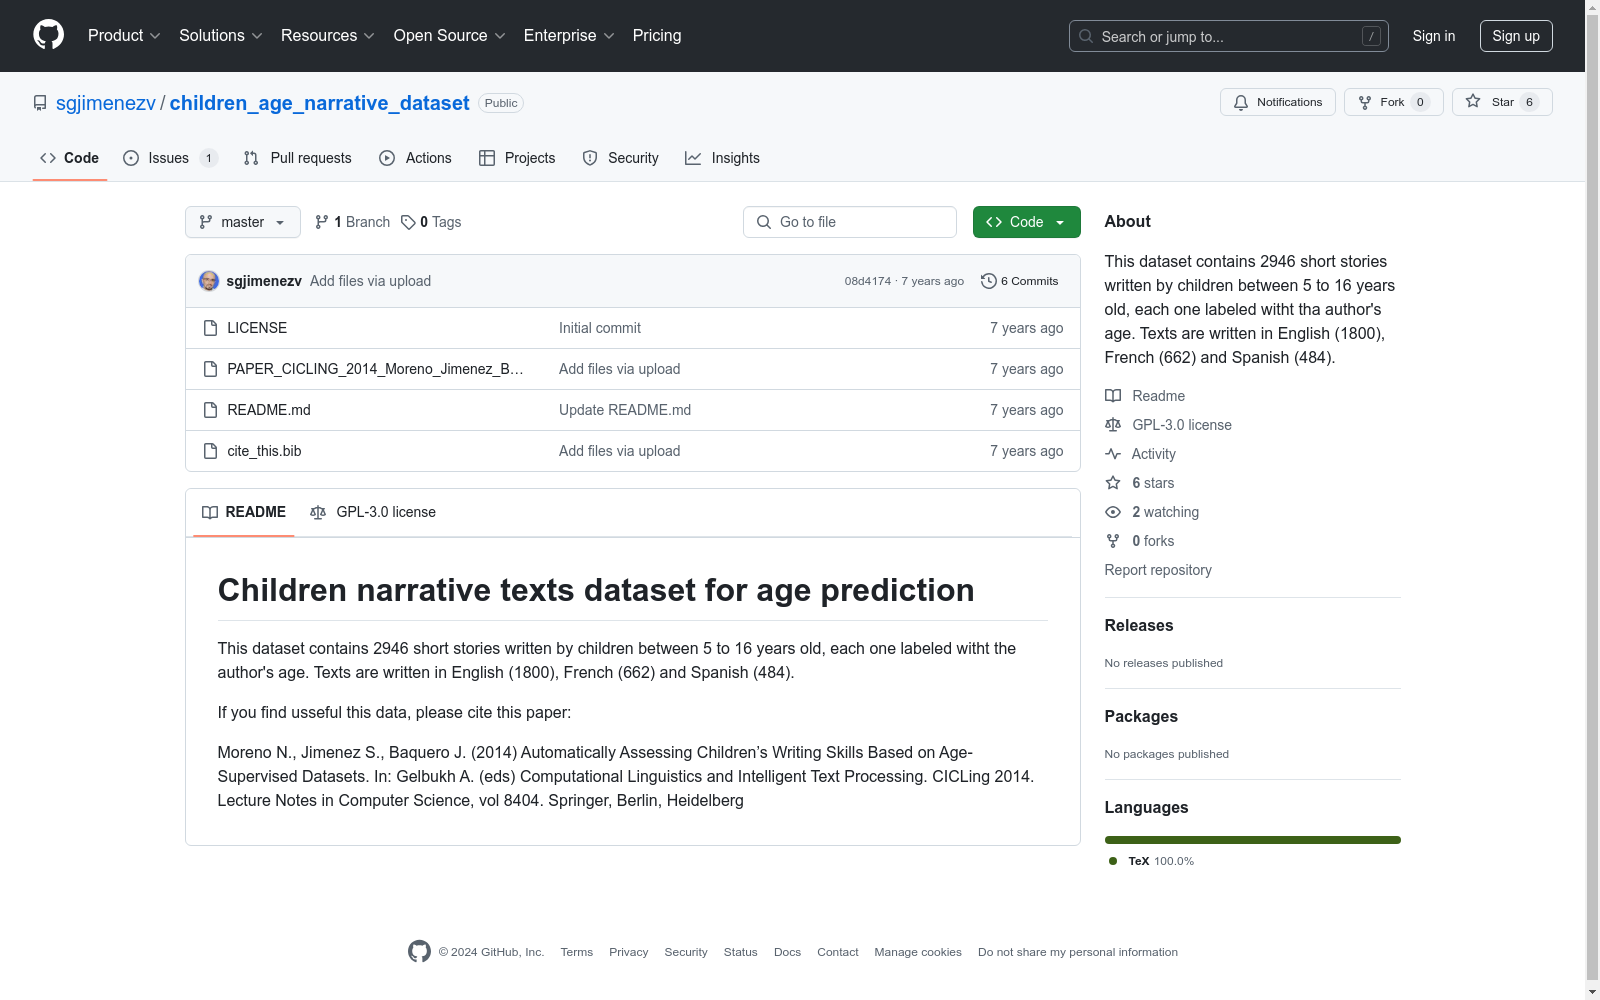
Task: Click the Sign up button
Action: (1516, 36)
